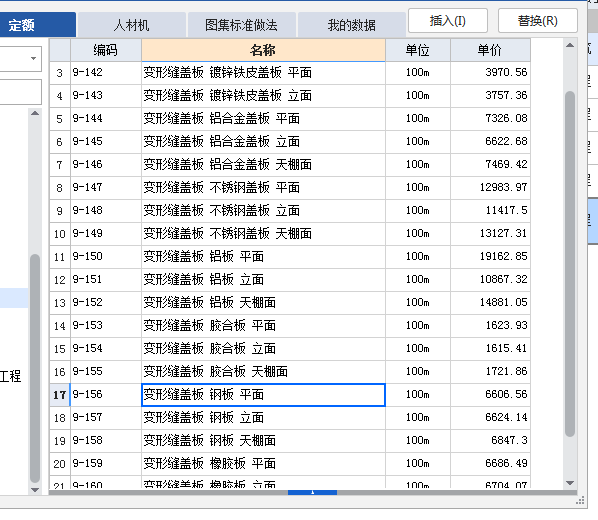This screenshot has width=598, height=520.
Task: Click price cell 10867.32
Action: [x=490, y=280]
